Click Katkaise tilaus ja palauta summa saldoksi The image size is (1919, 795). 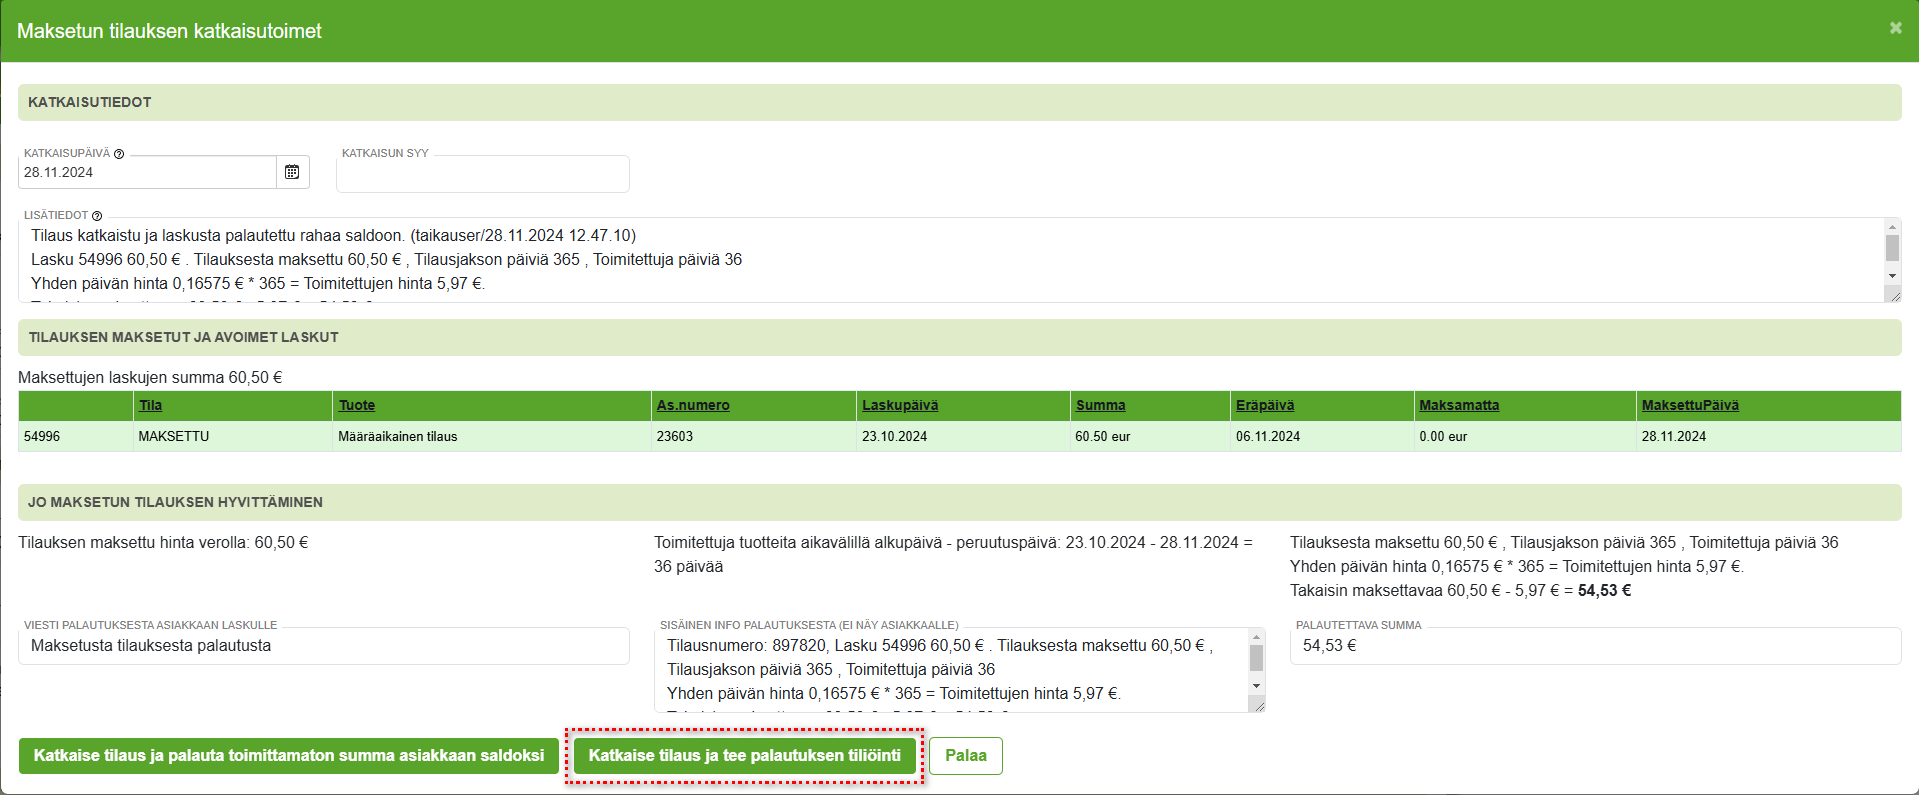coord(289,756)
